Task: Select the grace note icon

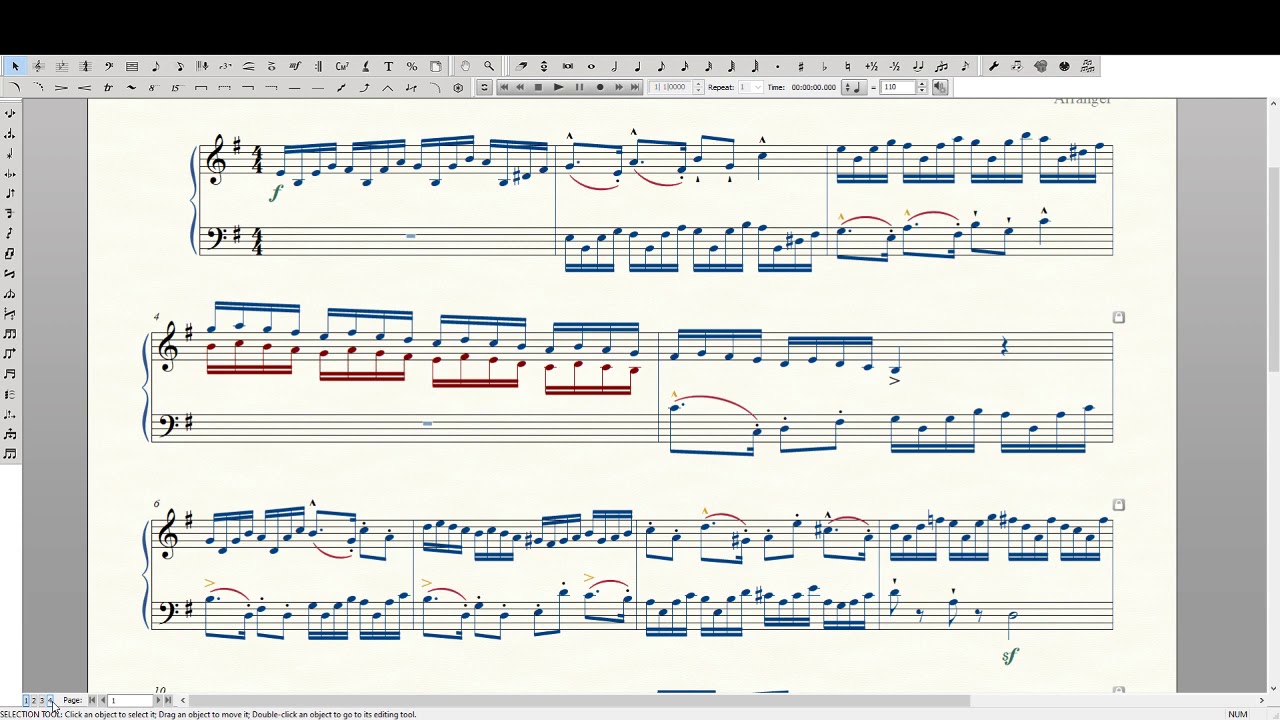Action: (x=964, y=66)
